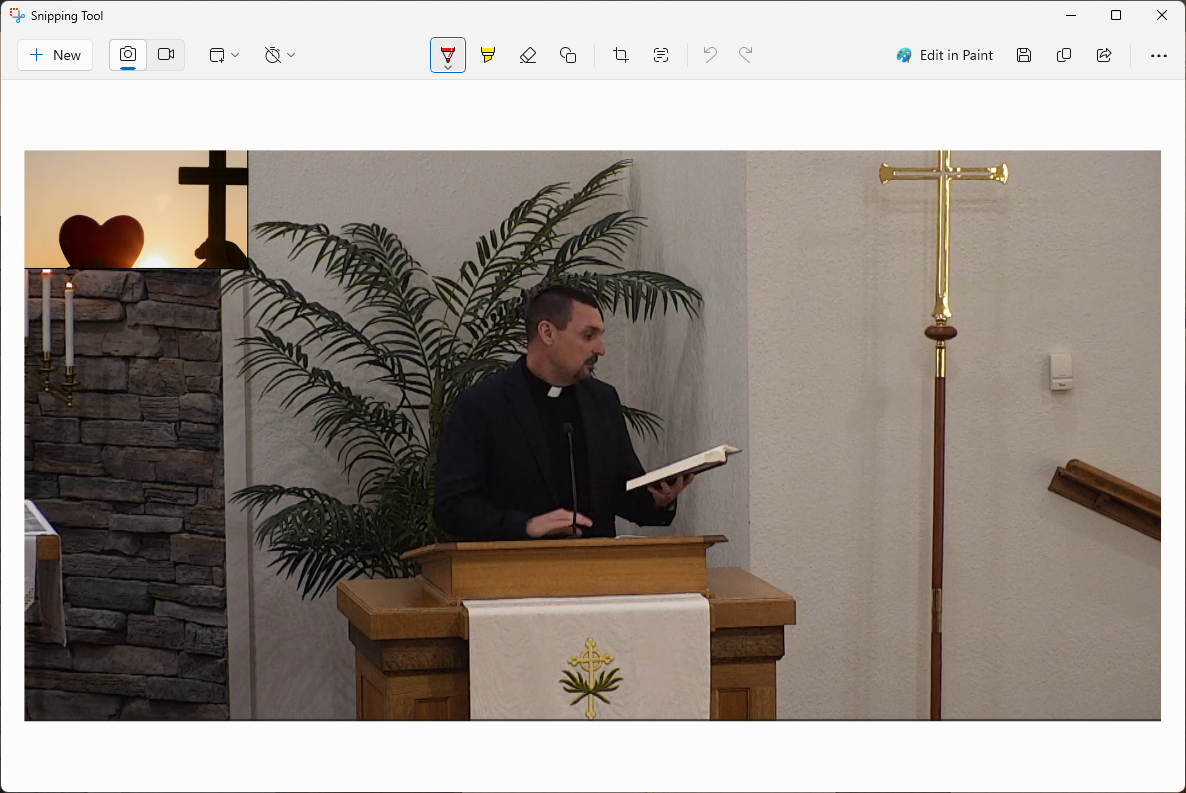
Task: Expand the delay snip timer dropdown
Action: click(280, 55)
